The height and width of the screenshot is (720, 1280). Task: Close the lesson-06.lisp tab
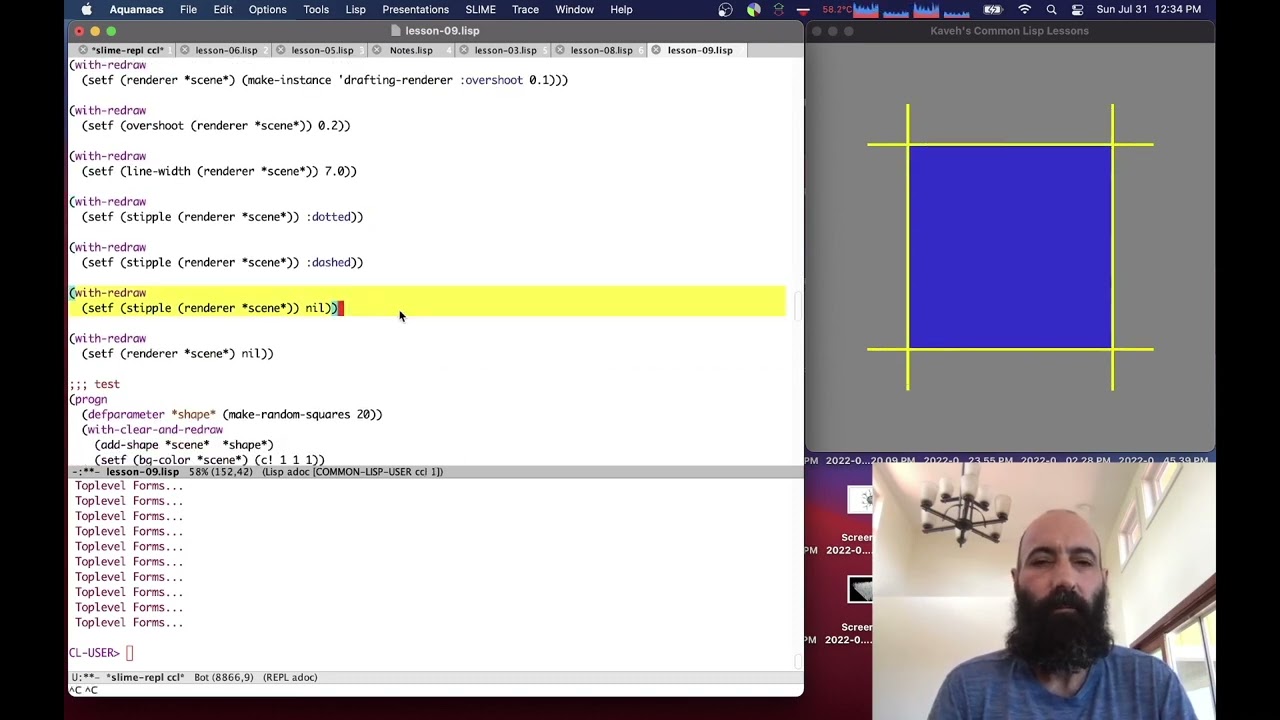[184, 50]
